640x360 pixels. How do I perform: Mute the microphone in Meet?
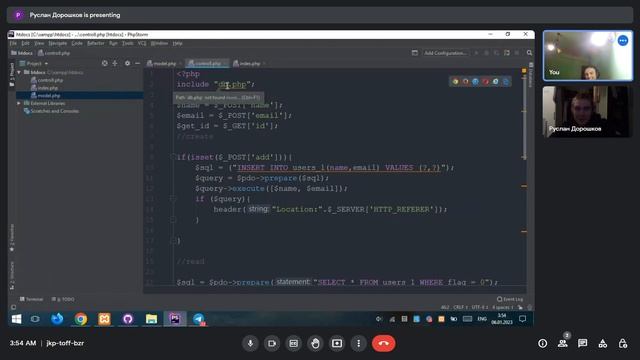pos(251,344)
